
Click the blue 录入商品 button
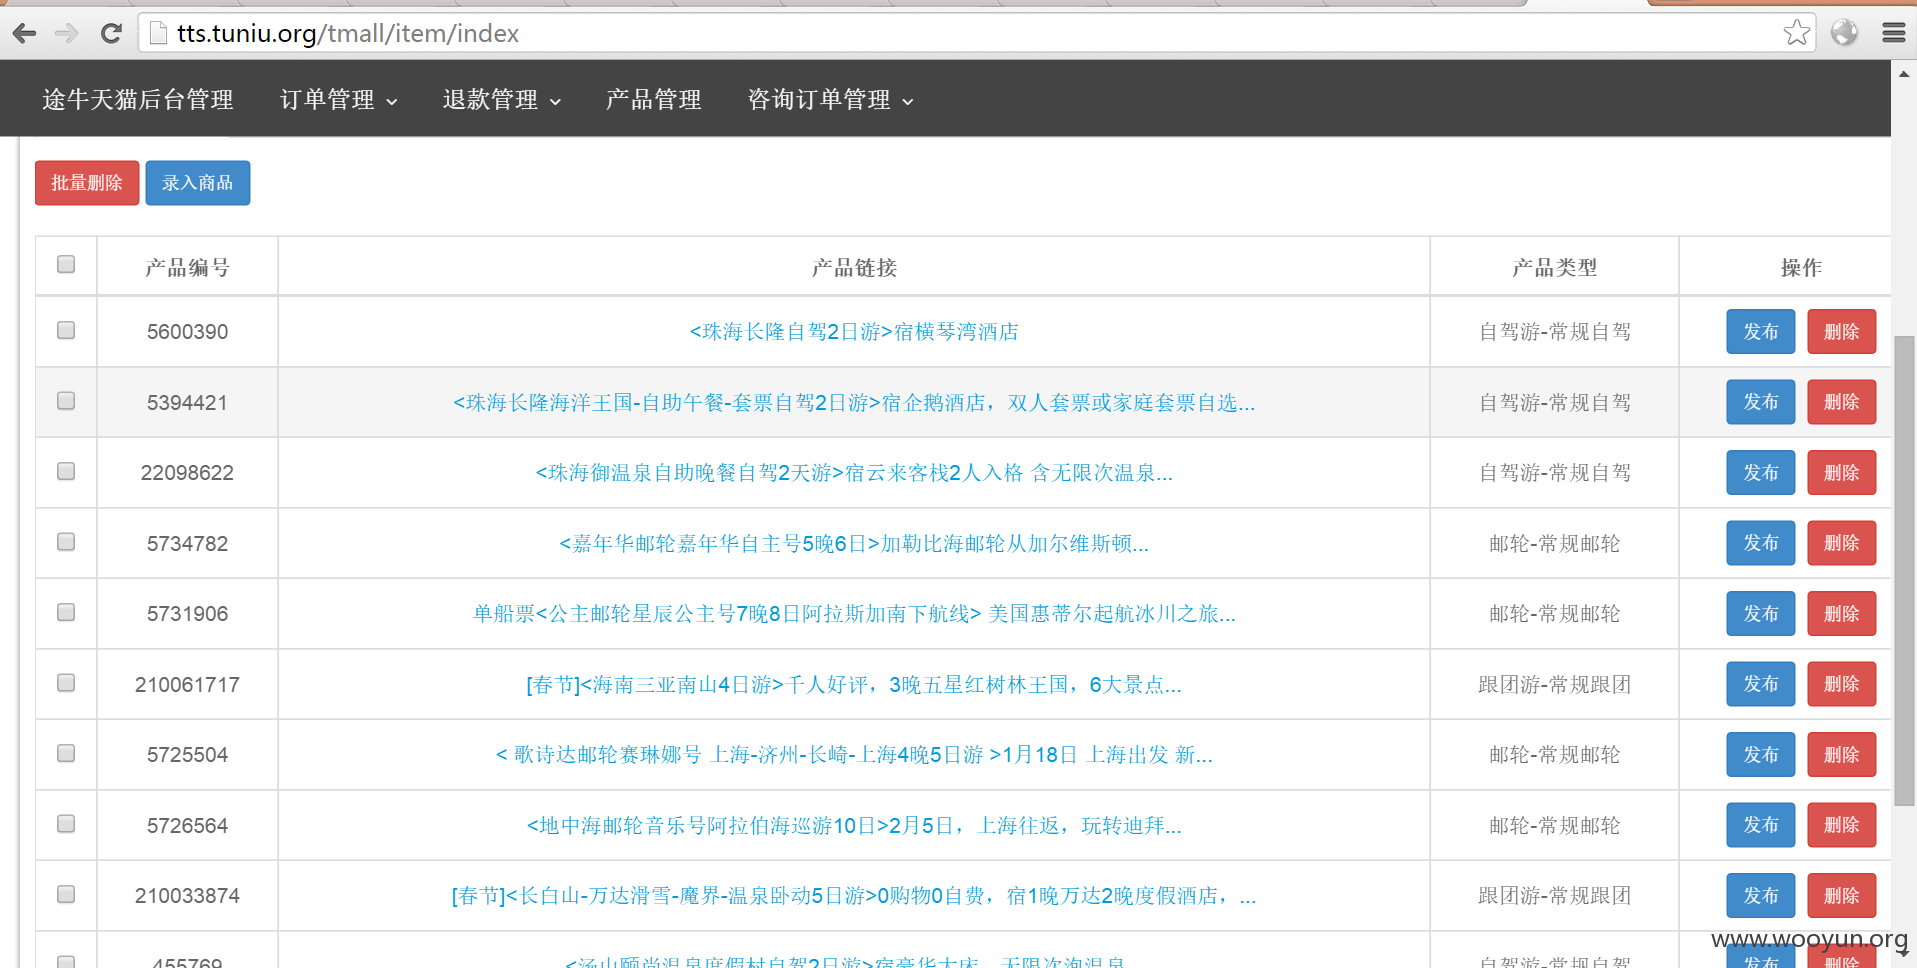click(198, 183)
